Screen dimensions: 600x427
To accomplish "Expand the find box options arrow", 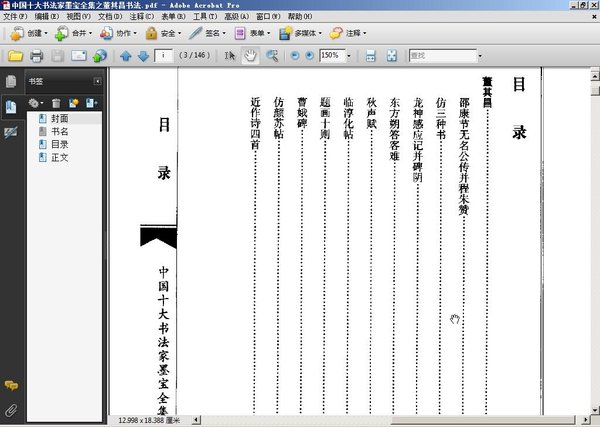I will [x=480, y=56].
